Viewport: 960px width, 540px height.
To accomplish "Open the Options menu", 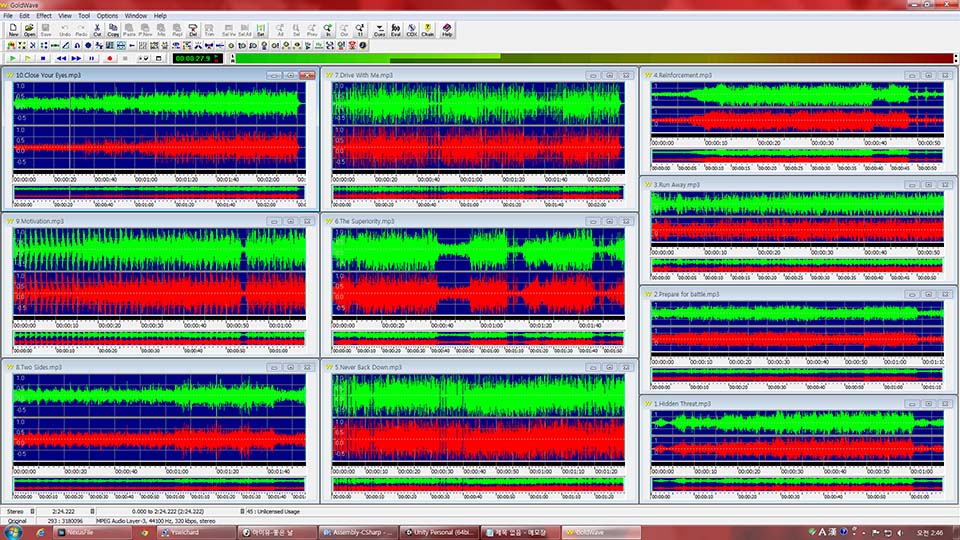I will (x=107, y=16).
